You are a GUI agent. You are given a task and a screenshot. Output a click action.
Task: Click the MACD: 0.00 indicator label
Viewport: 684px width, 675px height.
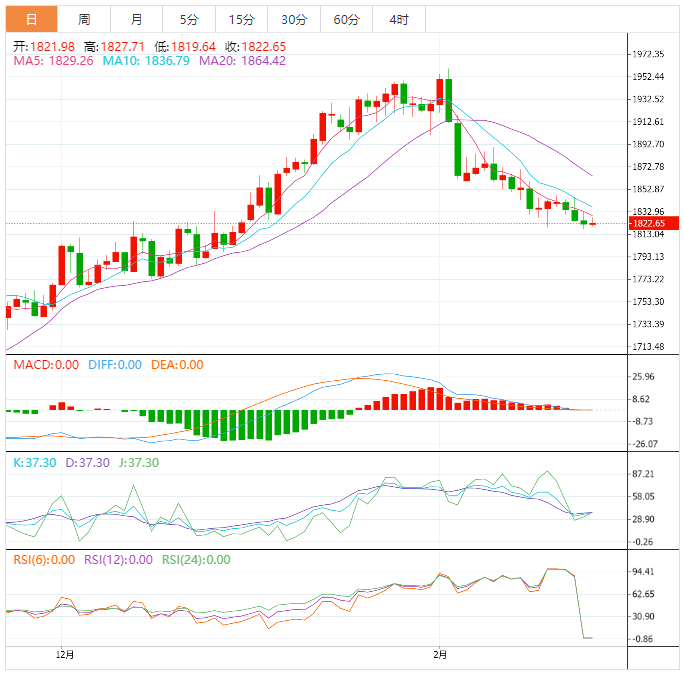click(x=46, y=365)
